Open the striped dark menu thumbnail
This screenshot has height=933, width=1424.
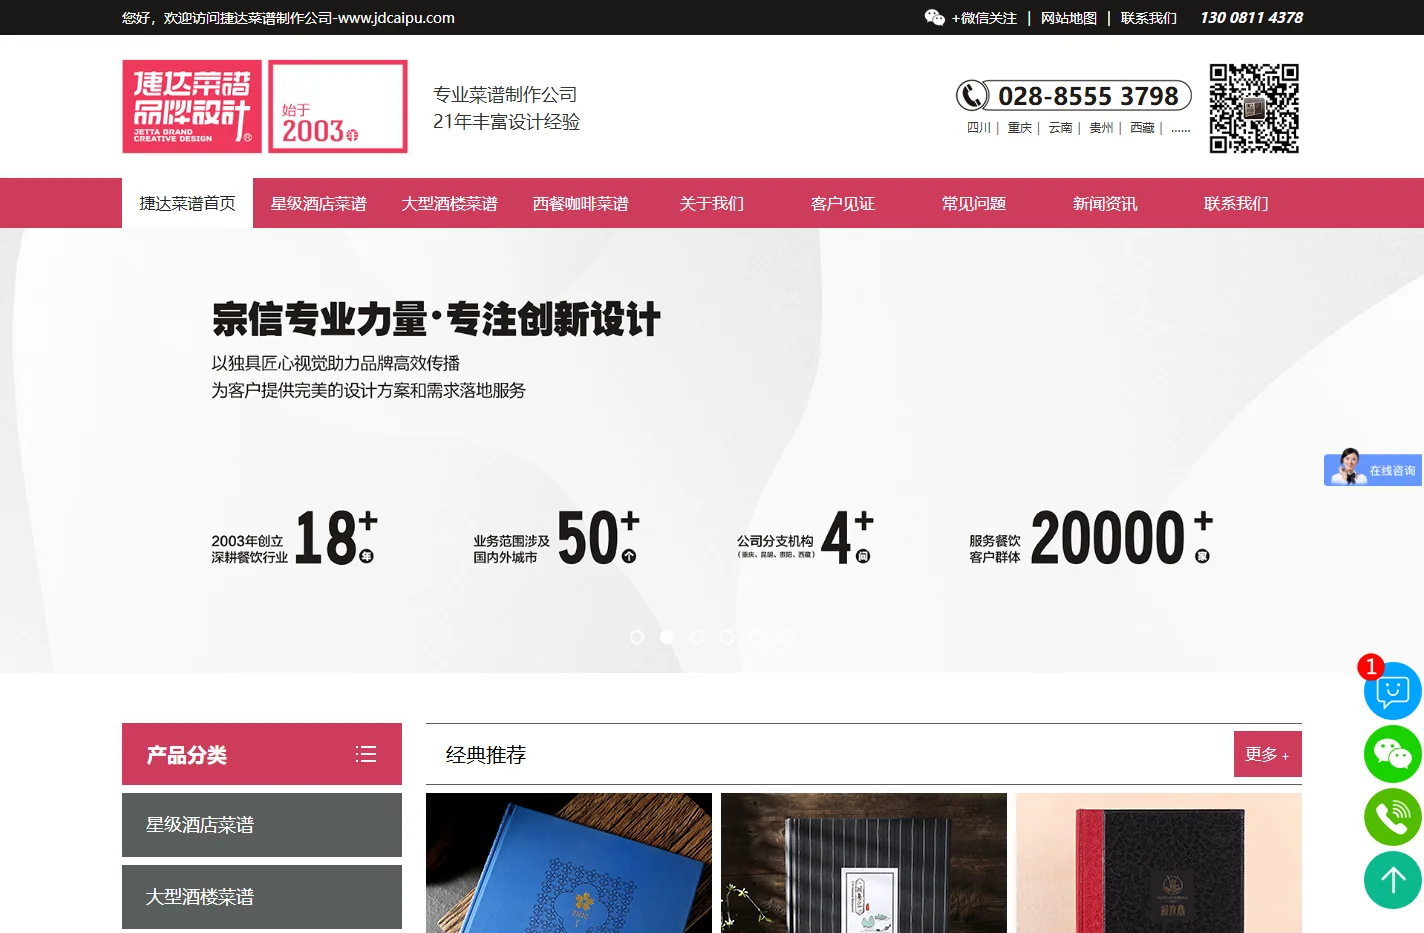864,863
